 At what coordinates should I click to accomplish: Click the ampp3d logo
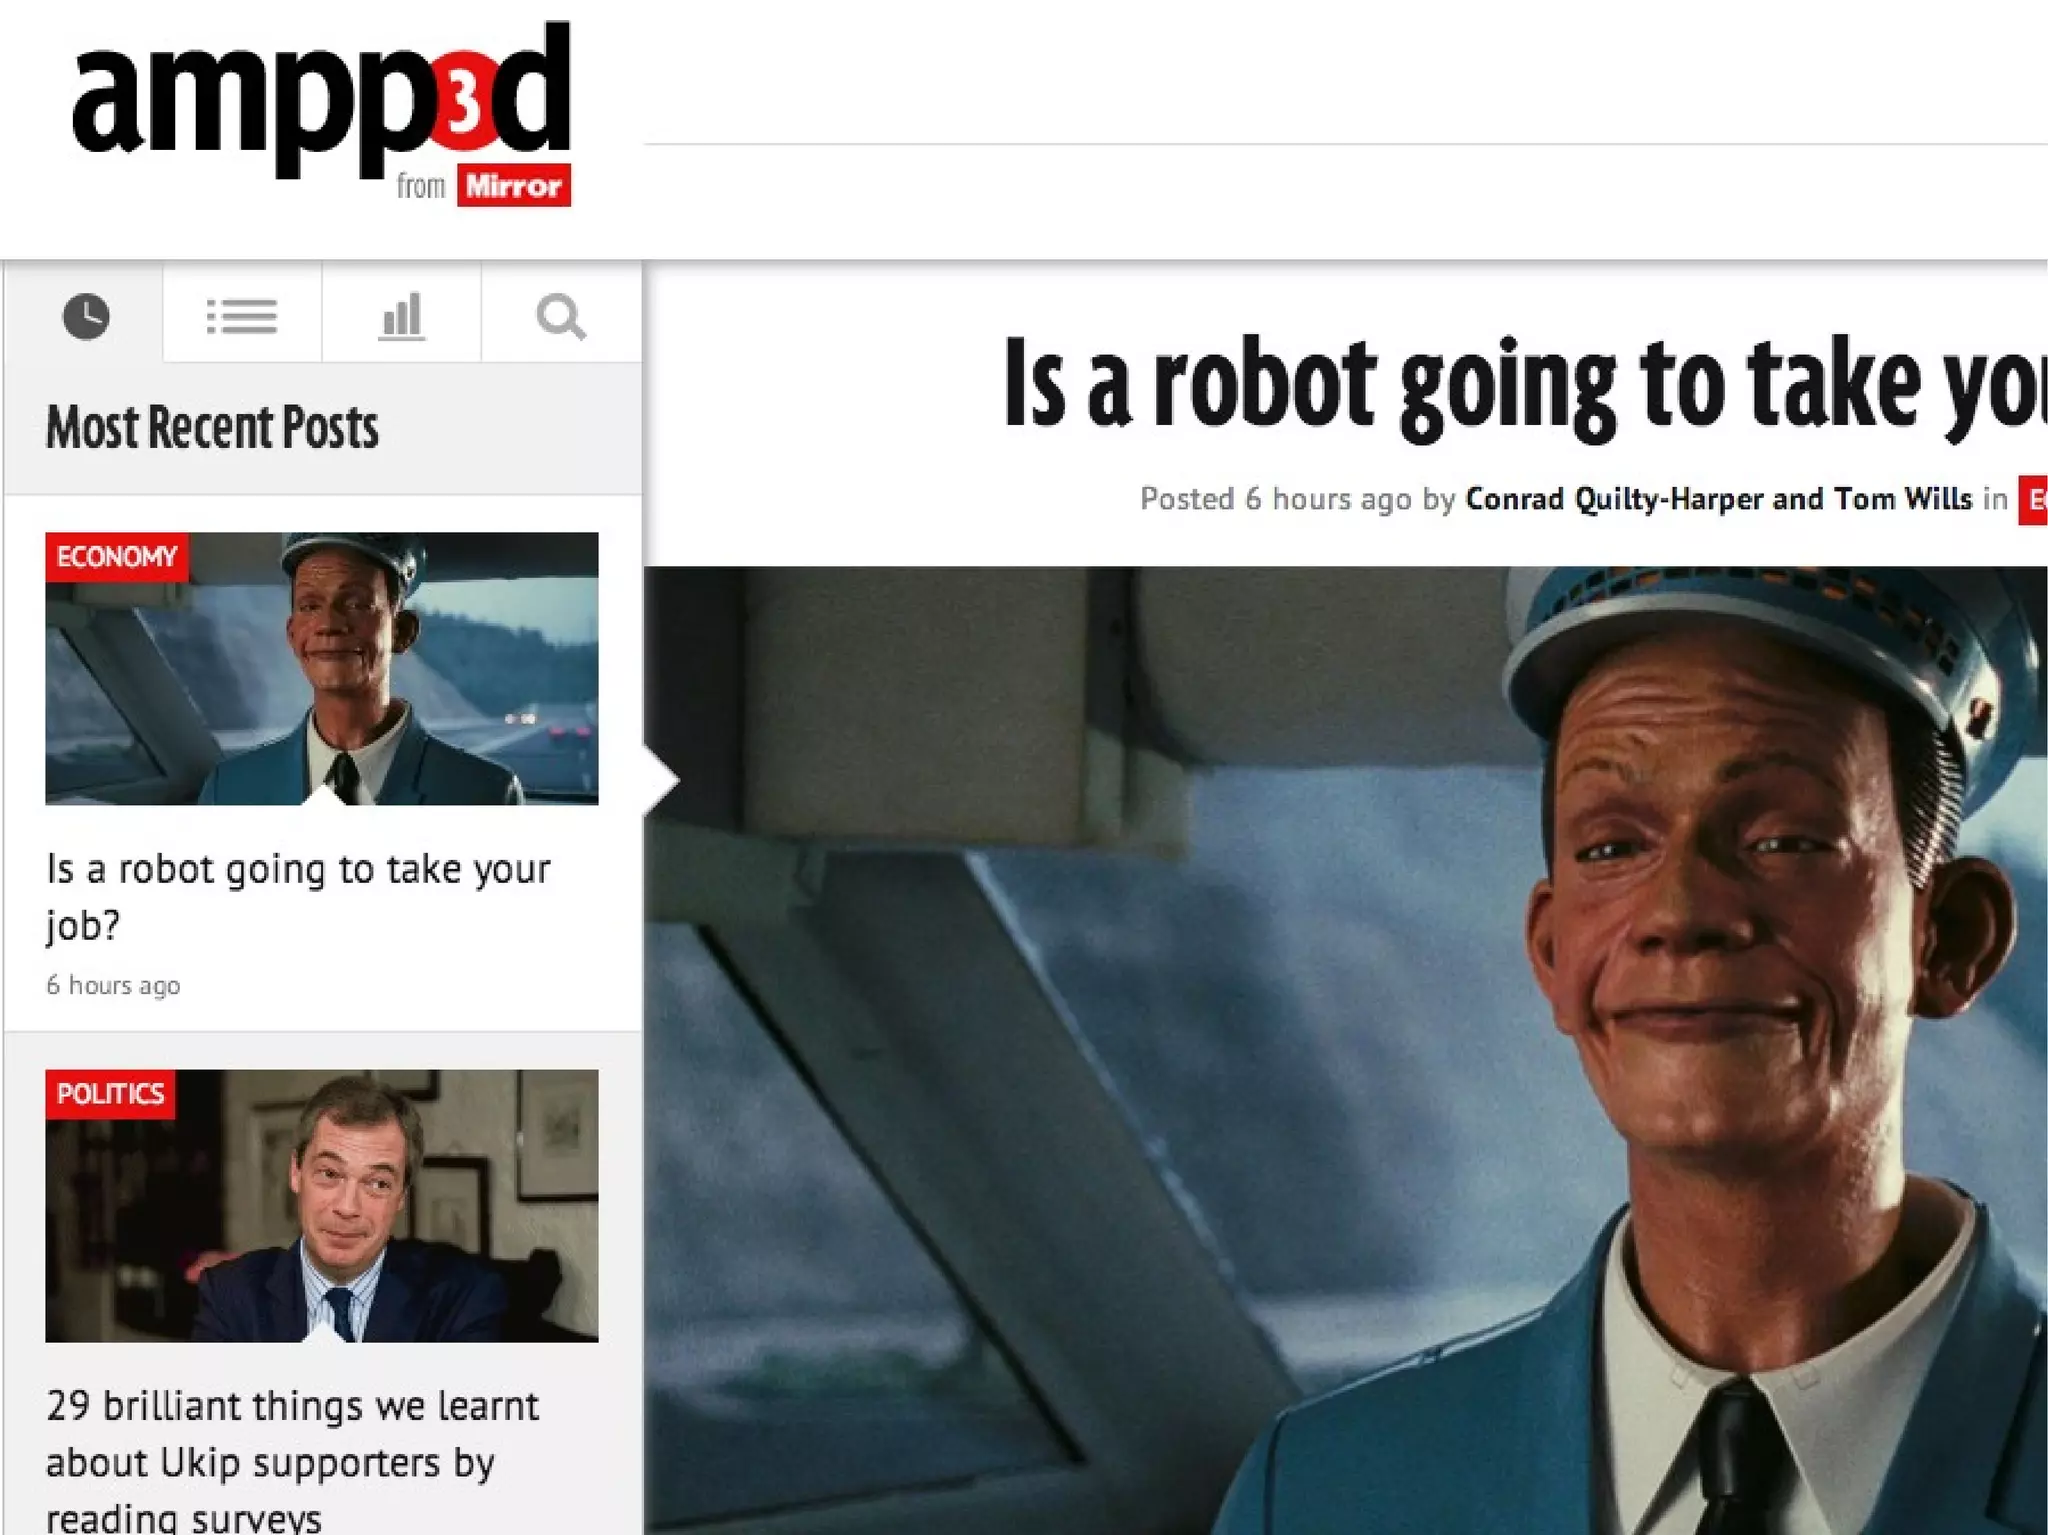[x=320, y=100]
